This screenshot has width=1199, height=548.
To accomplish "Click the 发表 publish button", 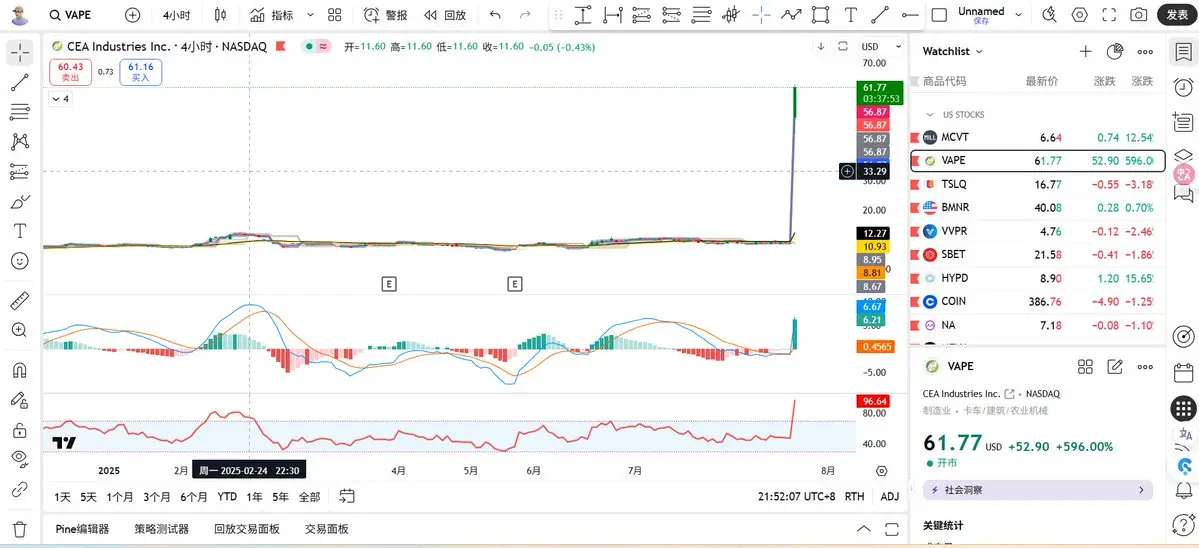I will tap(1177, 15).
